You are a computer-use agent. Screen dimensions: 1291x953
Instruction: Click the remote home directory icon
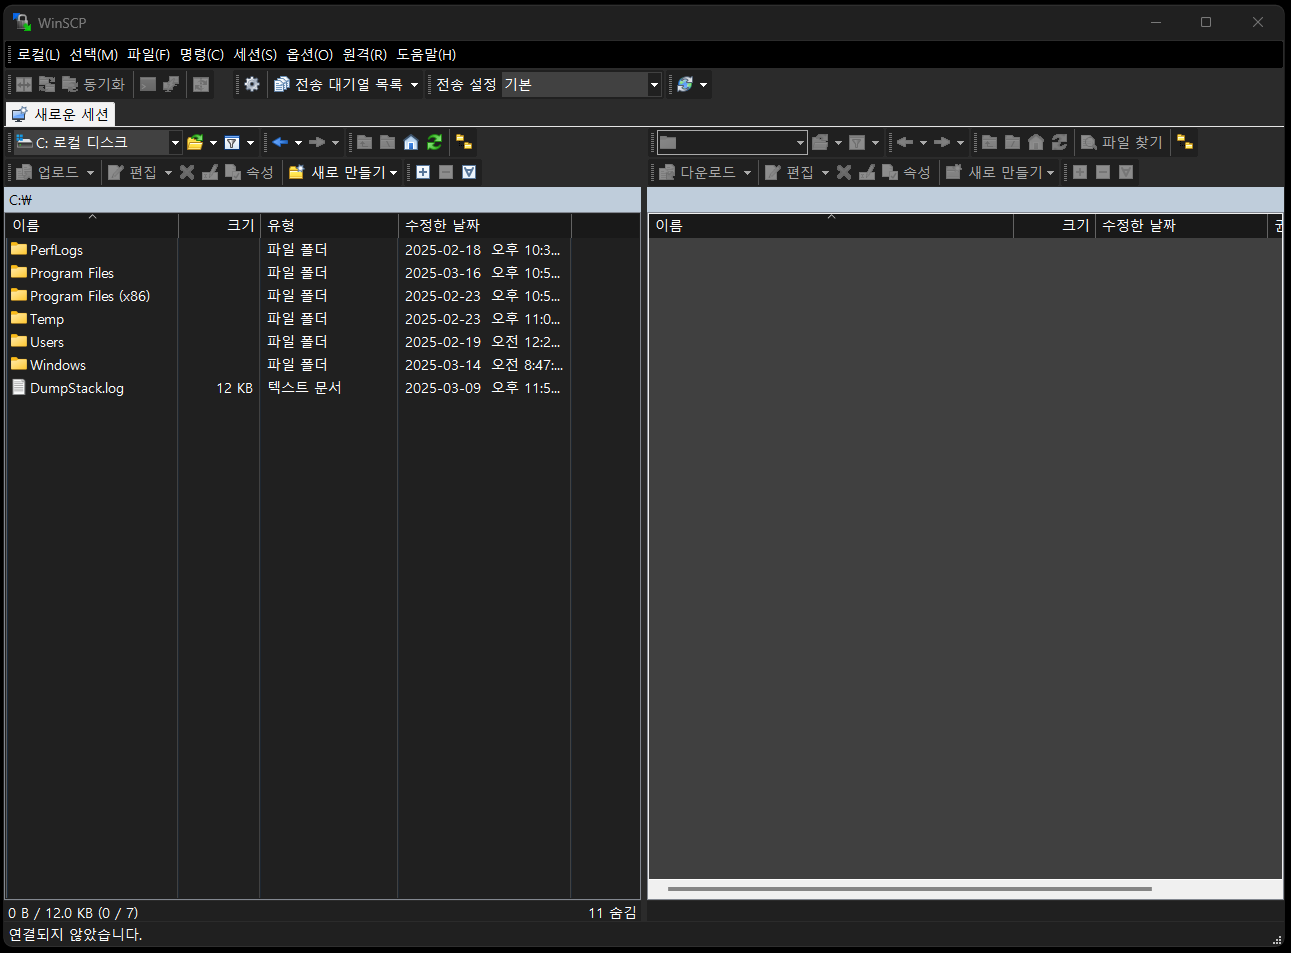[x=1036, y=143]
